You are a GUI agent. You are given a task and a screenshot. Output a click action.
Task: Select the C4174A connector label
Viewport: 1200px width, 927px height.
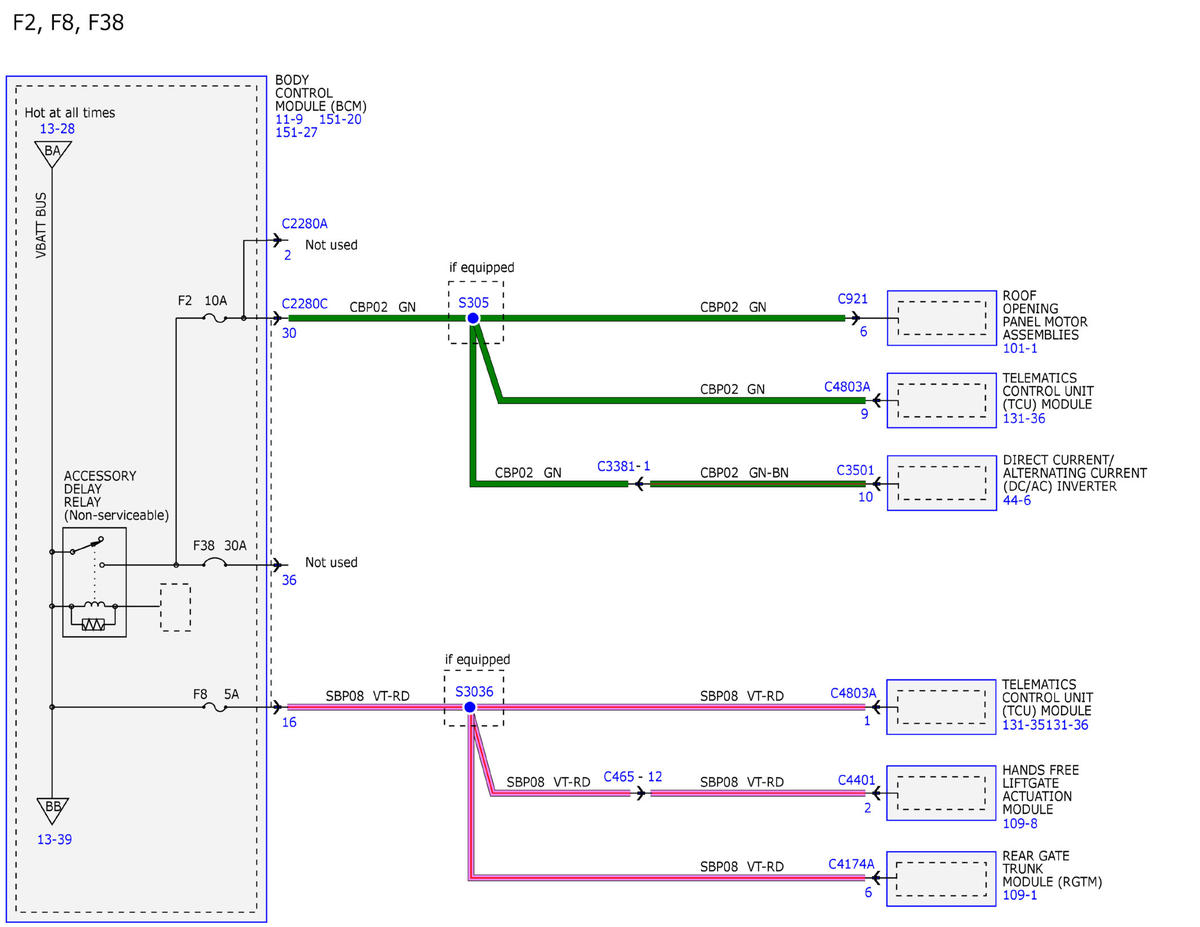(851, 863)
